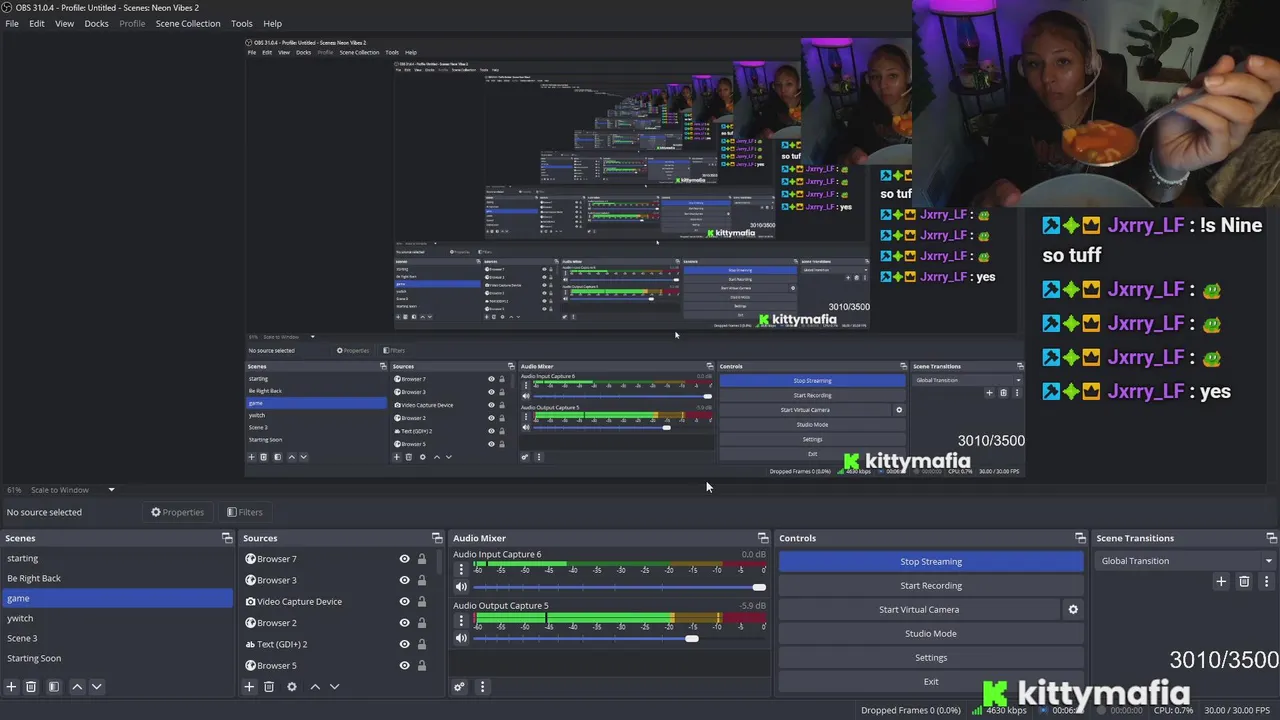Open the Global Transition dropdown

1186,561
